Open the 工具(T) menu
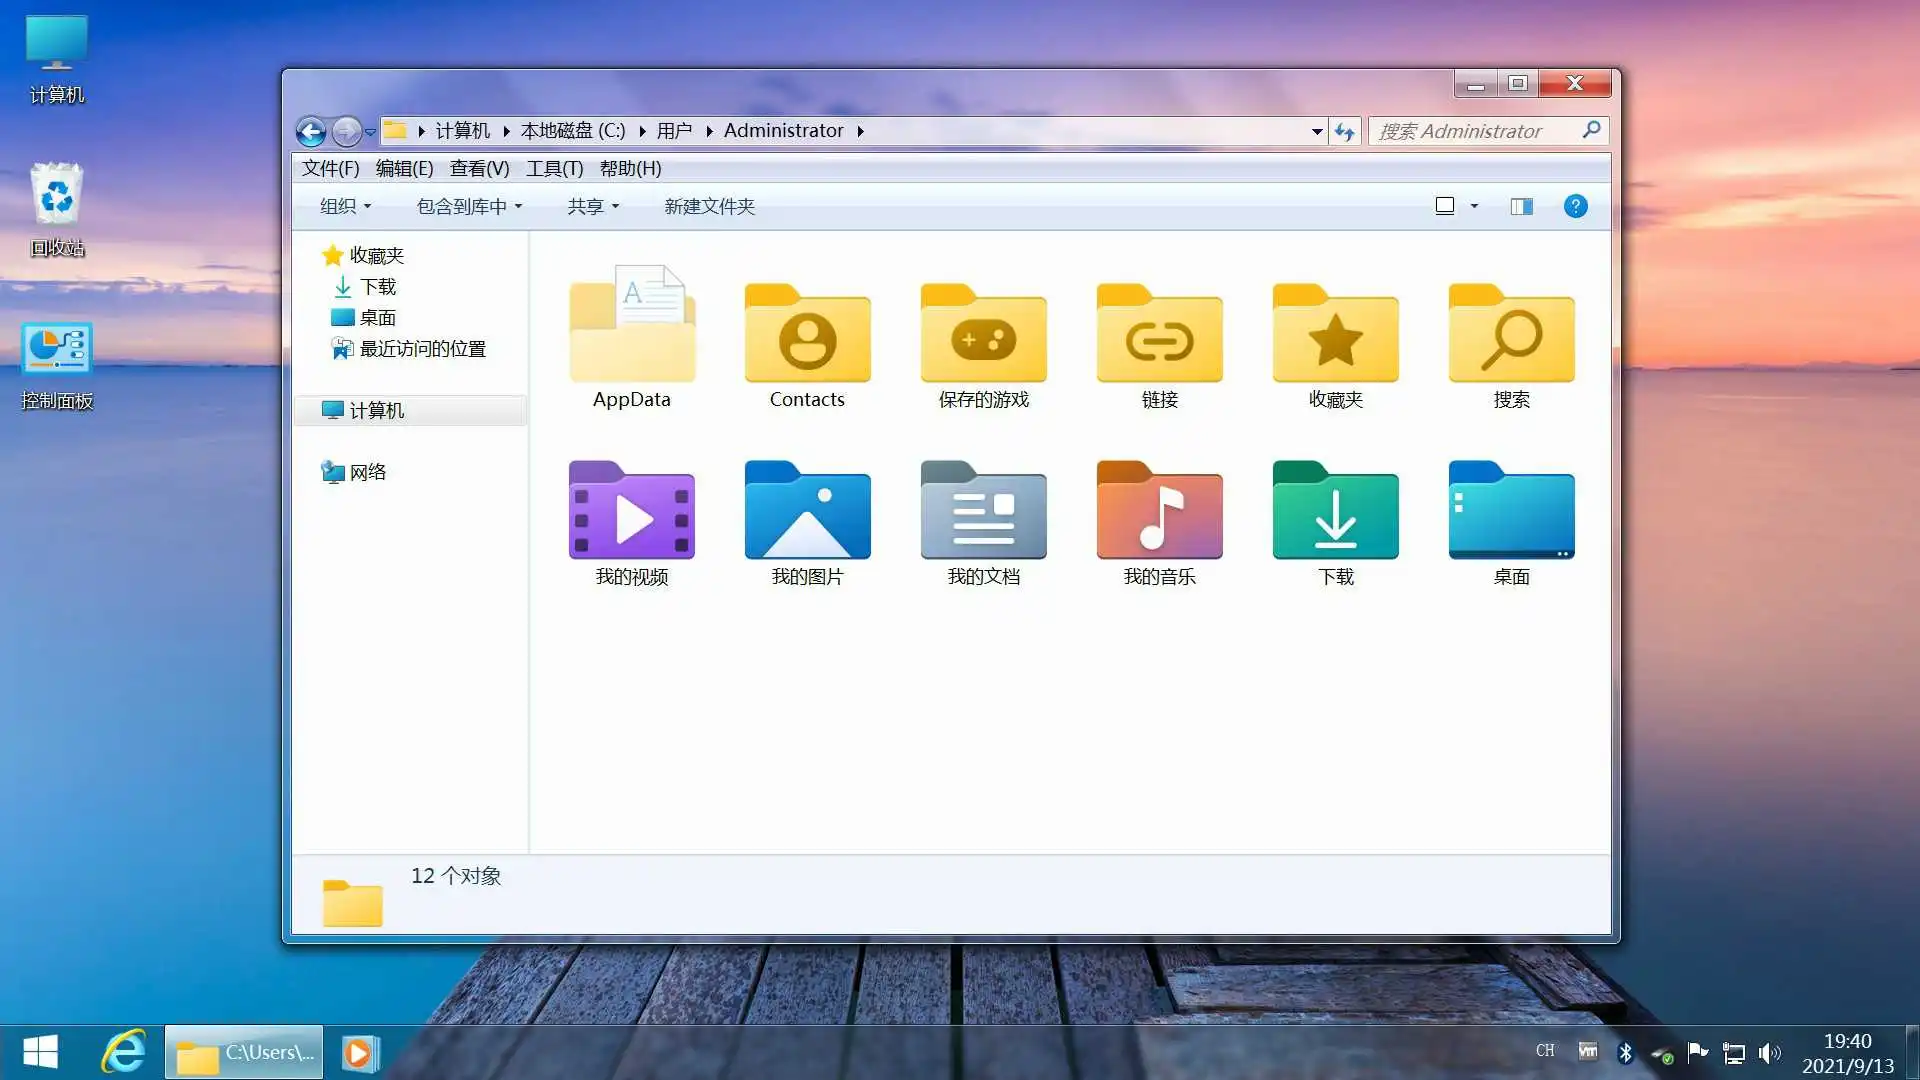1920x1080 pixels. coord(555,168)
